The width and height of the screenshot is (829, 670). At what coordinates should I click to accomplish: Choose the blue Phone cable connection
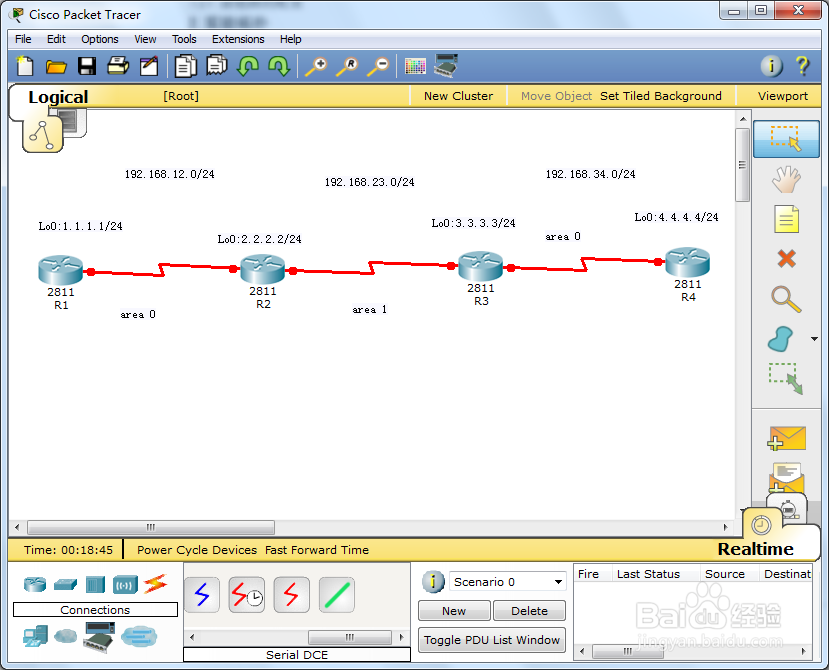[x=201, y=595]
